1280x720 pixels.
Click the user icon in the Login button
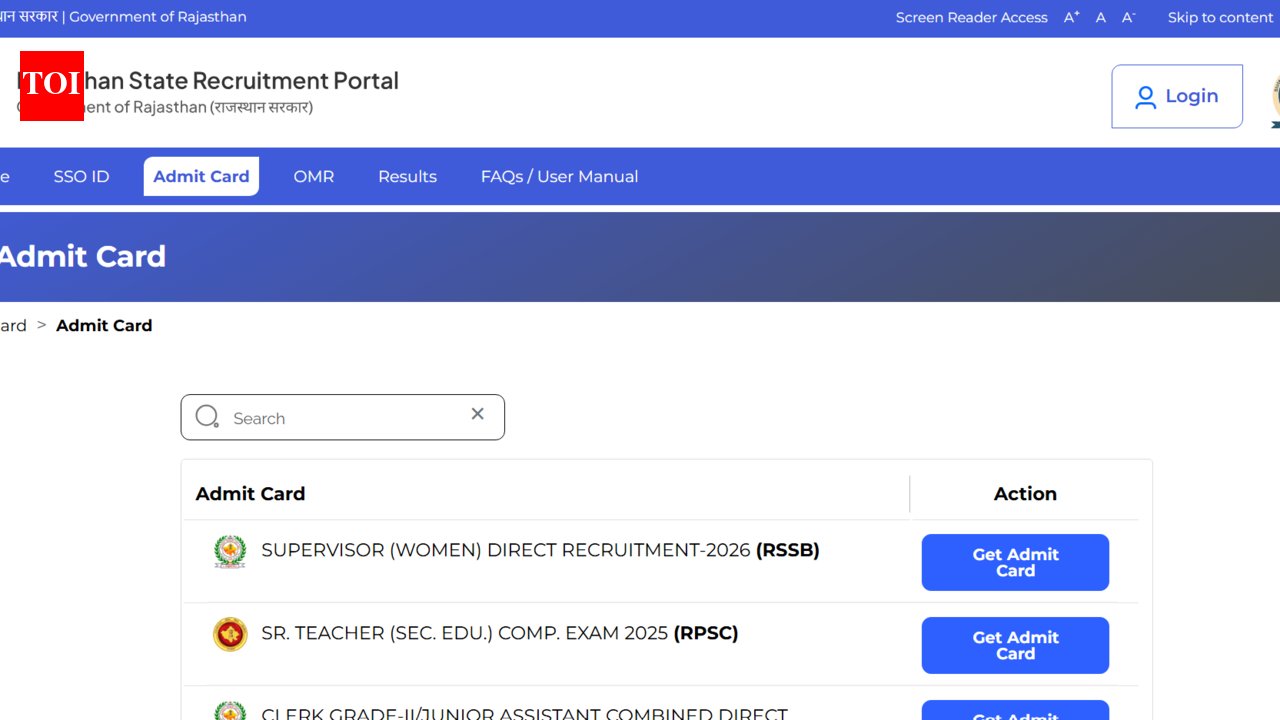click(1146, 97)
